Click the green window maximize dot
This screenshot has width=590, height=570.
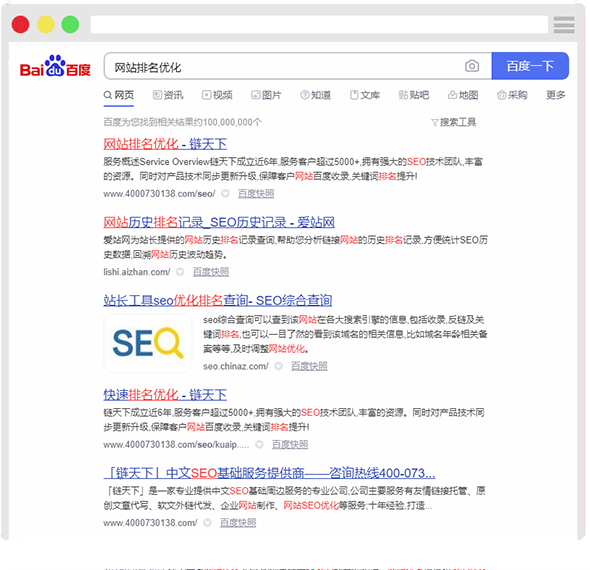[70, 25]
